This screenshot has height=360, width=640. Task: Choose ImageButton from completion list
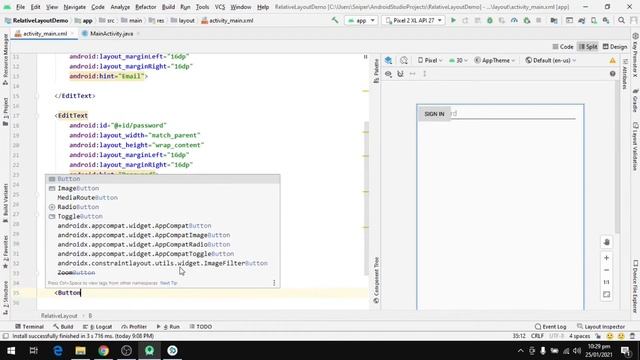coord(162,188)
